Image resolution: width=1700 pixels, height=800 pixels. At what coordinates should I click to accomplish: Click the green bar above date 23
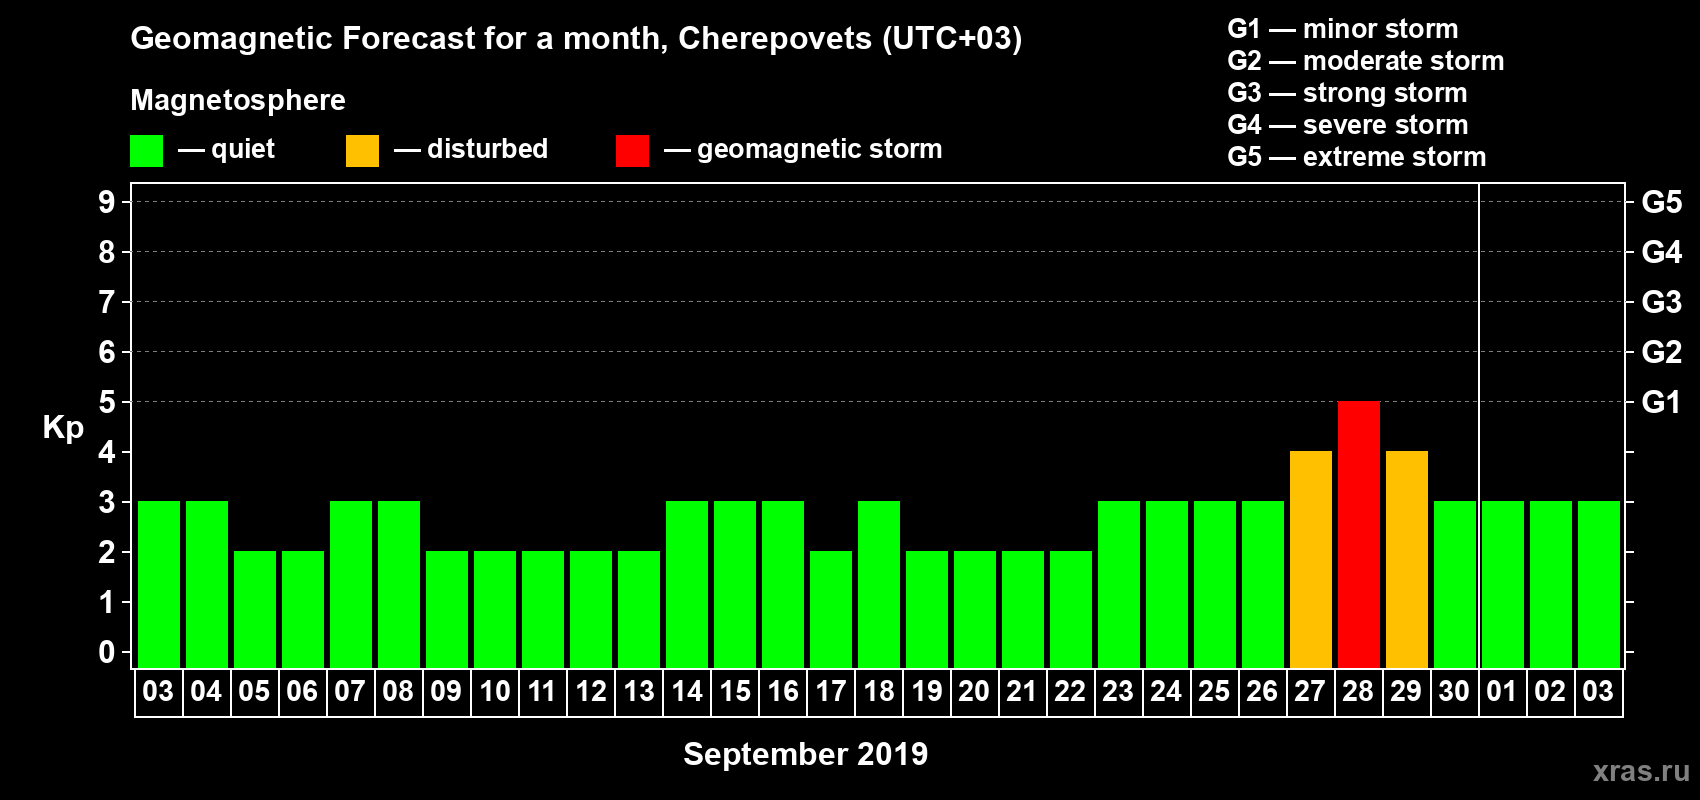(x=1119, y=584)
